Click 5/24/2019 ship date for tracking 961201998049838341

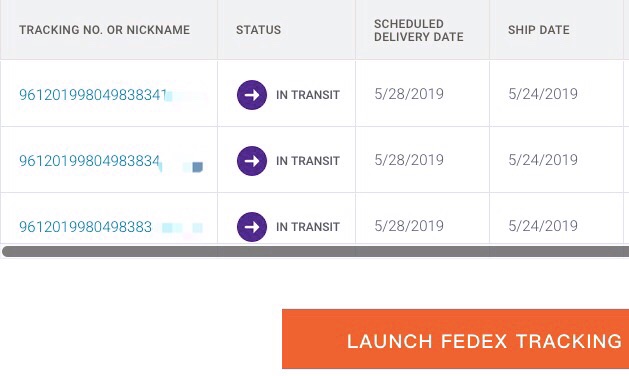pos(543,94)
